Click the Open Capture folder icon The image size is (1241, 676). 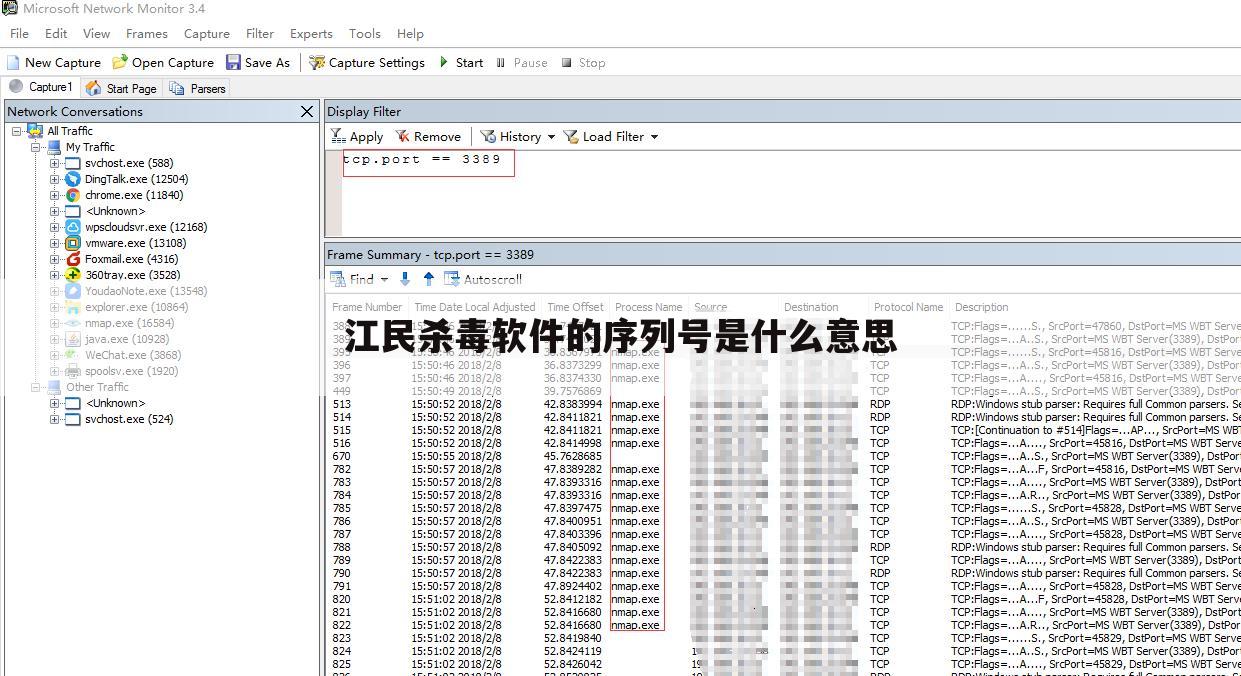point(120,62)
